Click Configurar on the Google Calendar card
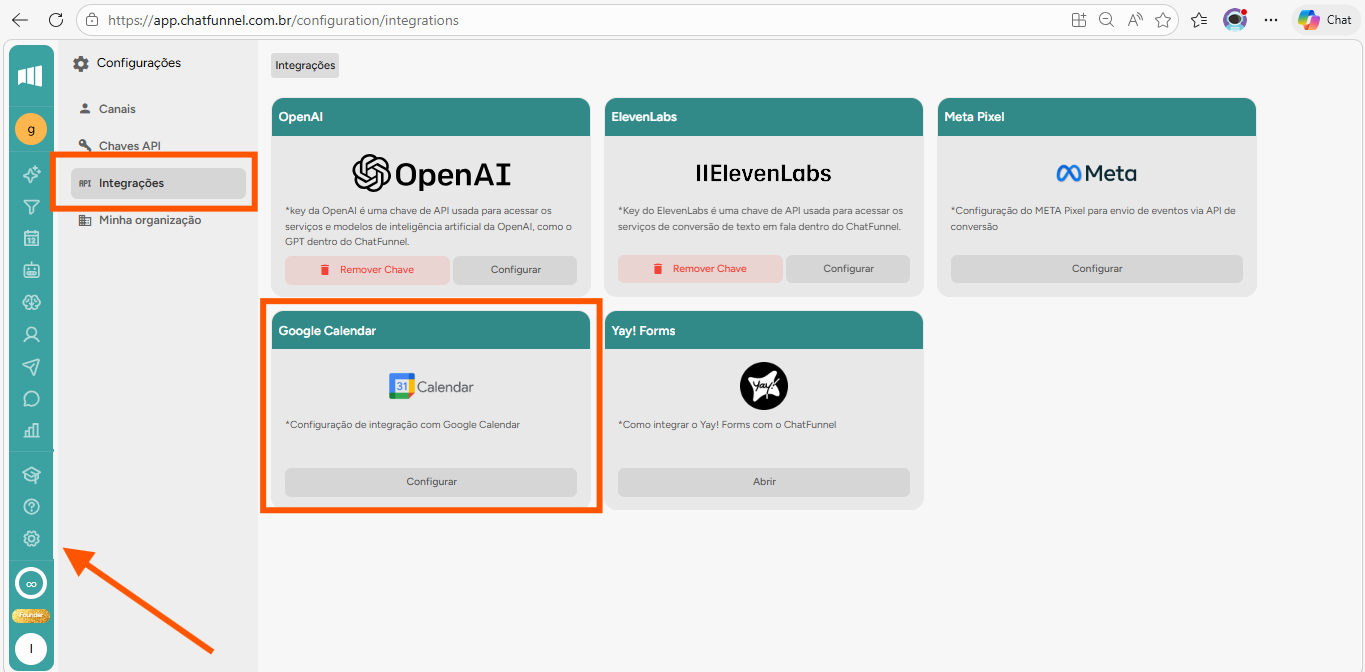 (431, 482)
